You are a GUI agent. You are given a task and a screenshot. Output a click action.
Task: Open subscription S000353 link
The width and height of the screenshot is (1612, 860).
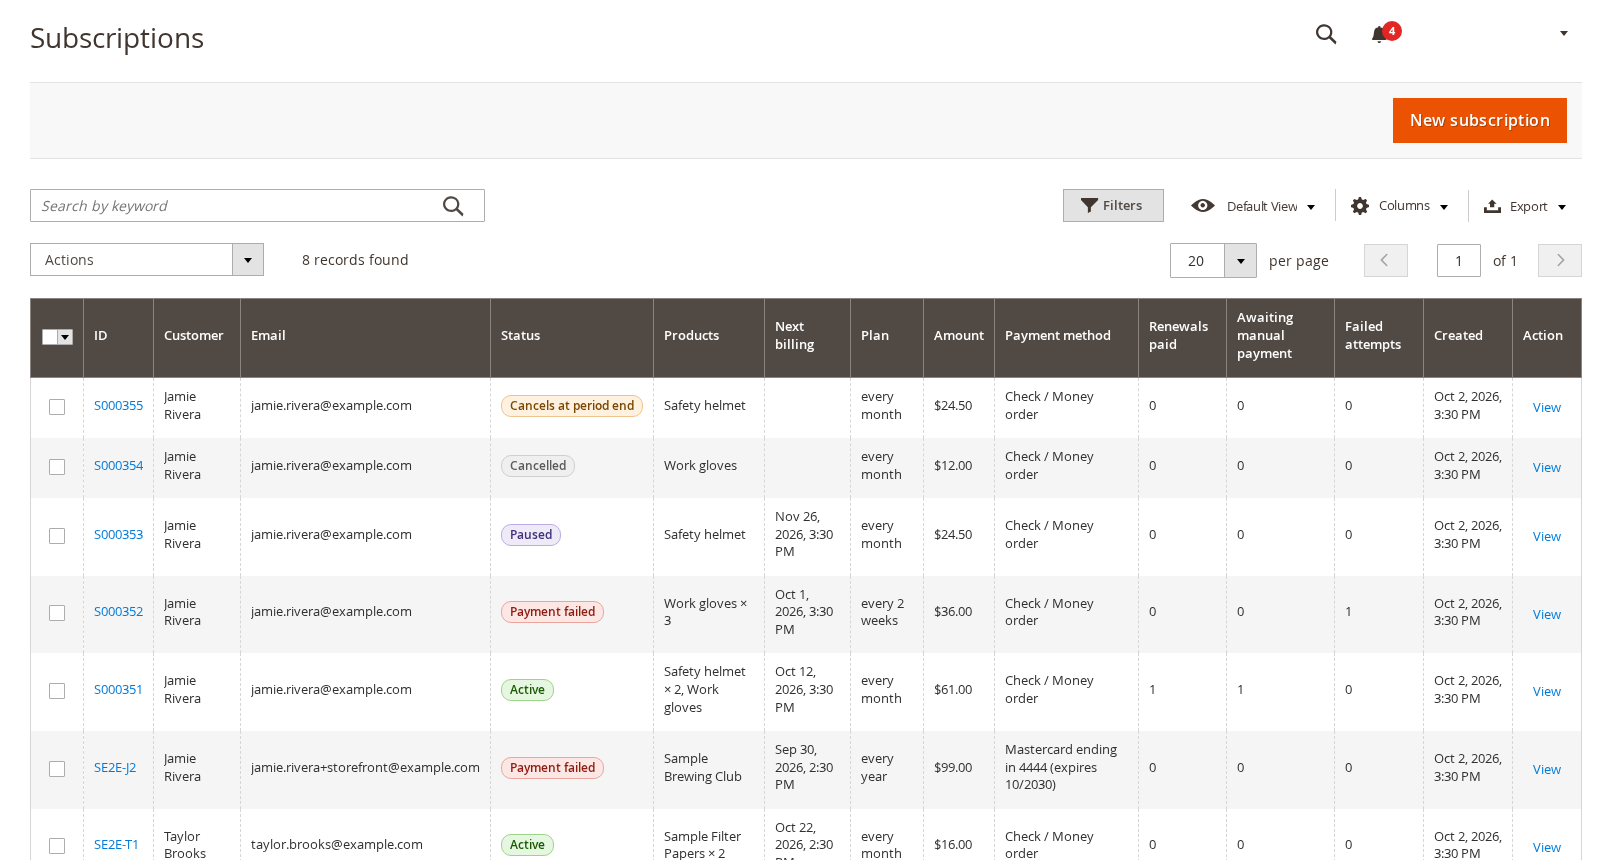tap(118, 535)
